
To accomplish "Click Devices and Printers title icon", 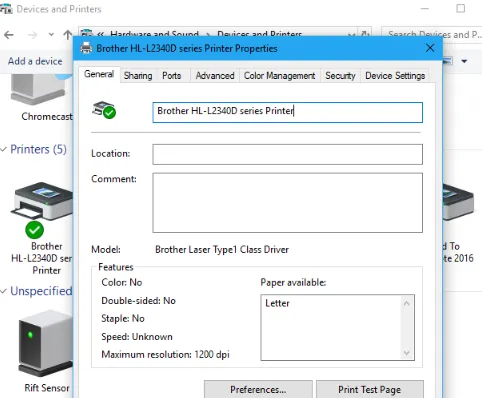I will pyautogui.click(x=6, y=9).
